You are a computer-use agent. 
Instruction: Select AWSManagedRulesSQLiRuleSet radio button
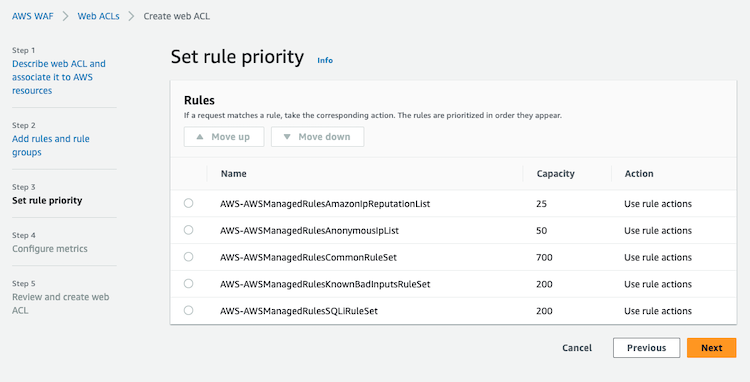(188, 310)
